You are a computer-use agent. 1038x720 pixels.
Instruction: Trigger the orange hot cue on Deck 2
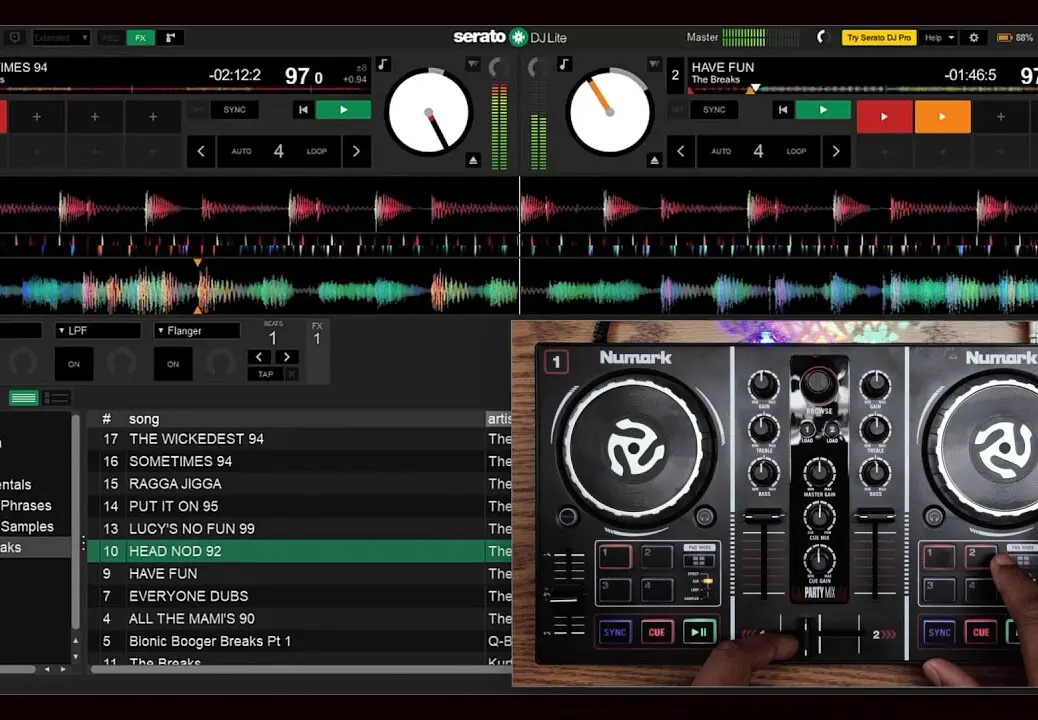click(x=943, y=116)
